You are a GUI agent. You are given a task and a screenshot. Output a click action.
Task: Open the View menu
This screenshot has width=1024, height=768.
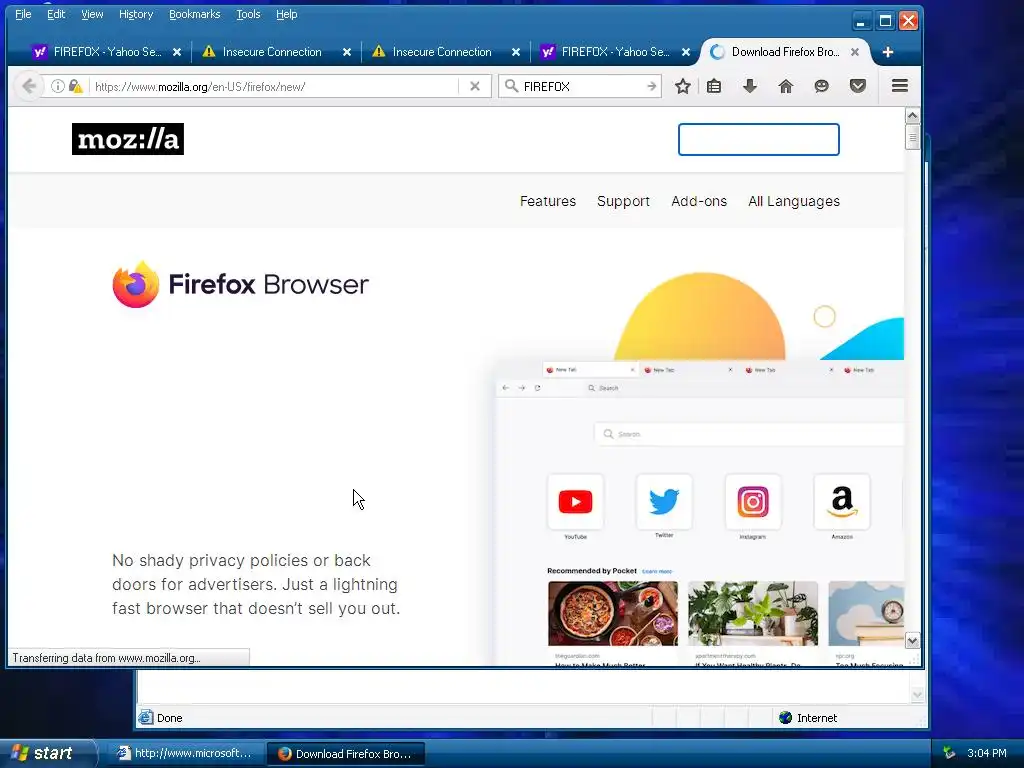coord(92,14)
